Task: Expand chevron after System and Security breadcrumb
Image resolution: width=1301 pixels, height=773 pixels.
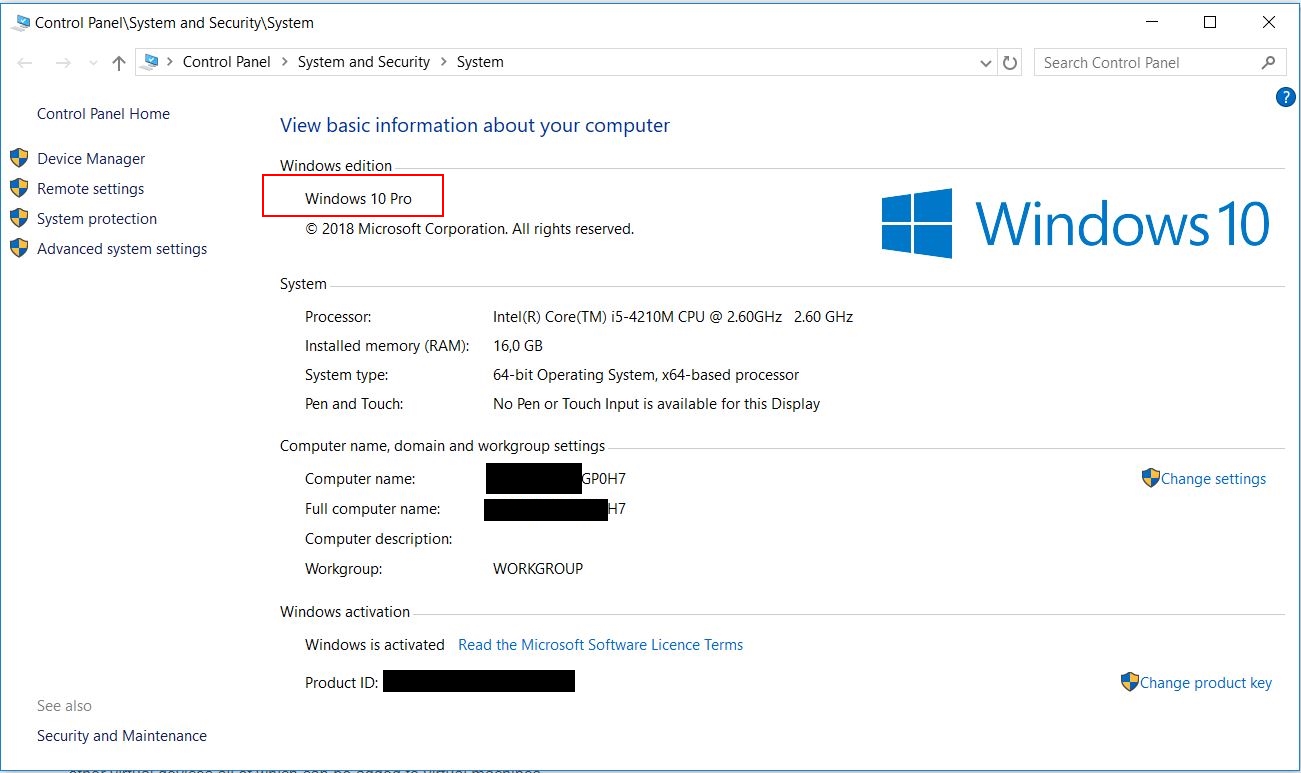Action: click(x=443, y=62)
